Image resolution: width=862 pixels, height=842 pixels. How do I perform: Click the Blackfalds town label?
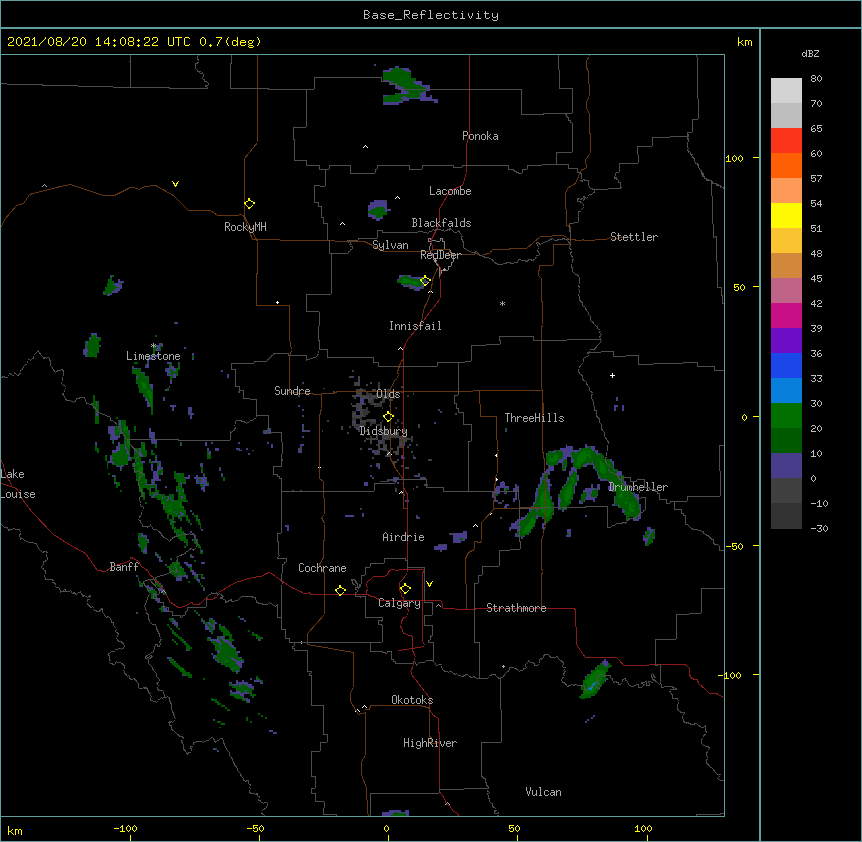pyautogui.click(x=441, y=223)
